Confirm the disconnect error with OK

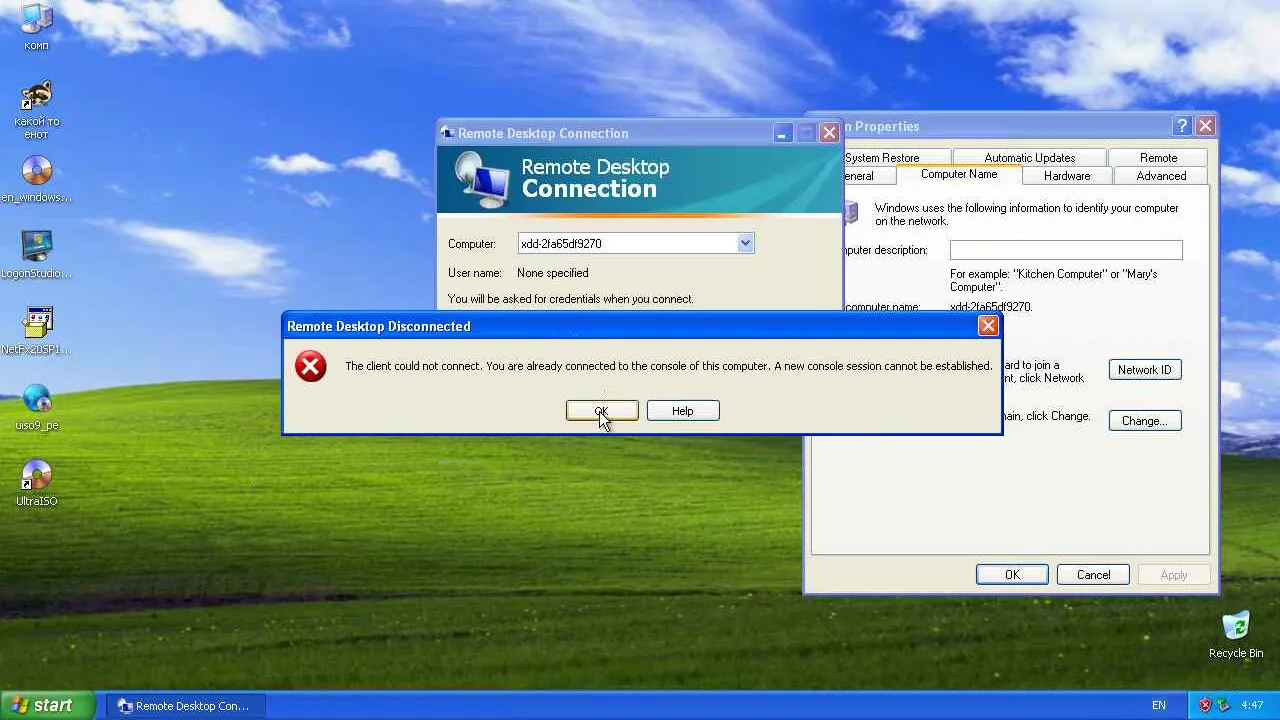click(602, 411)
